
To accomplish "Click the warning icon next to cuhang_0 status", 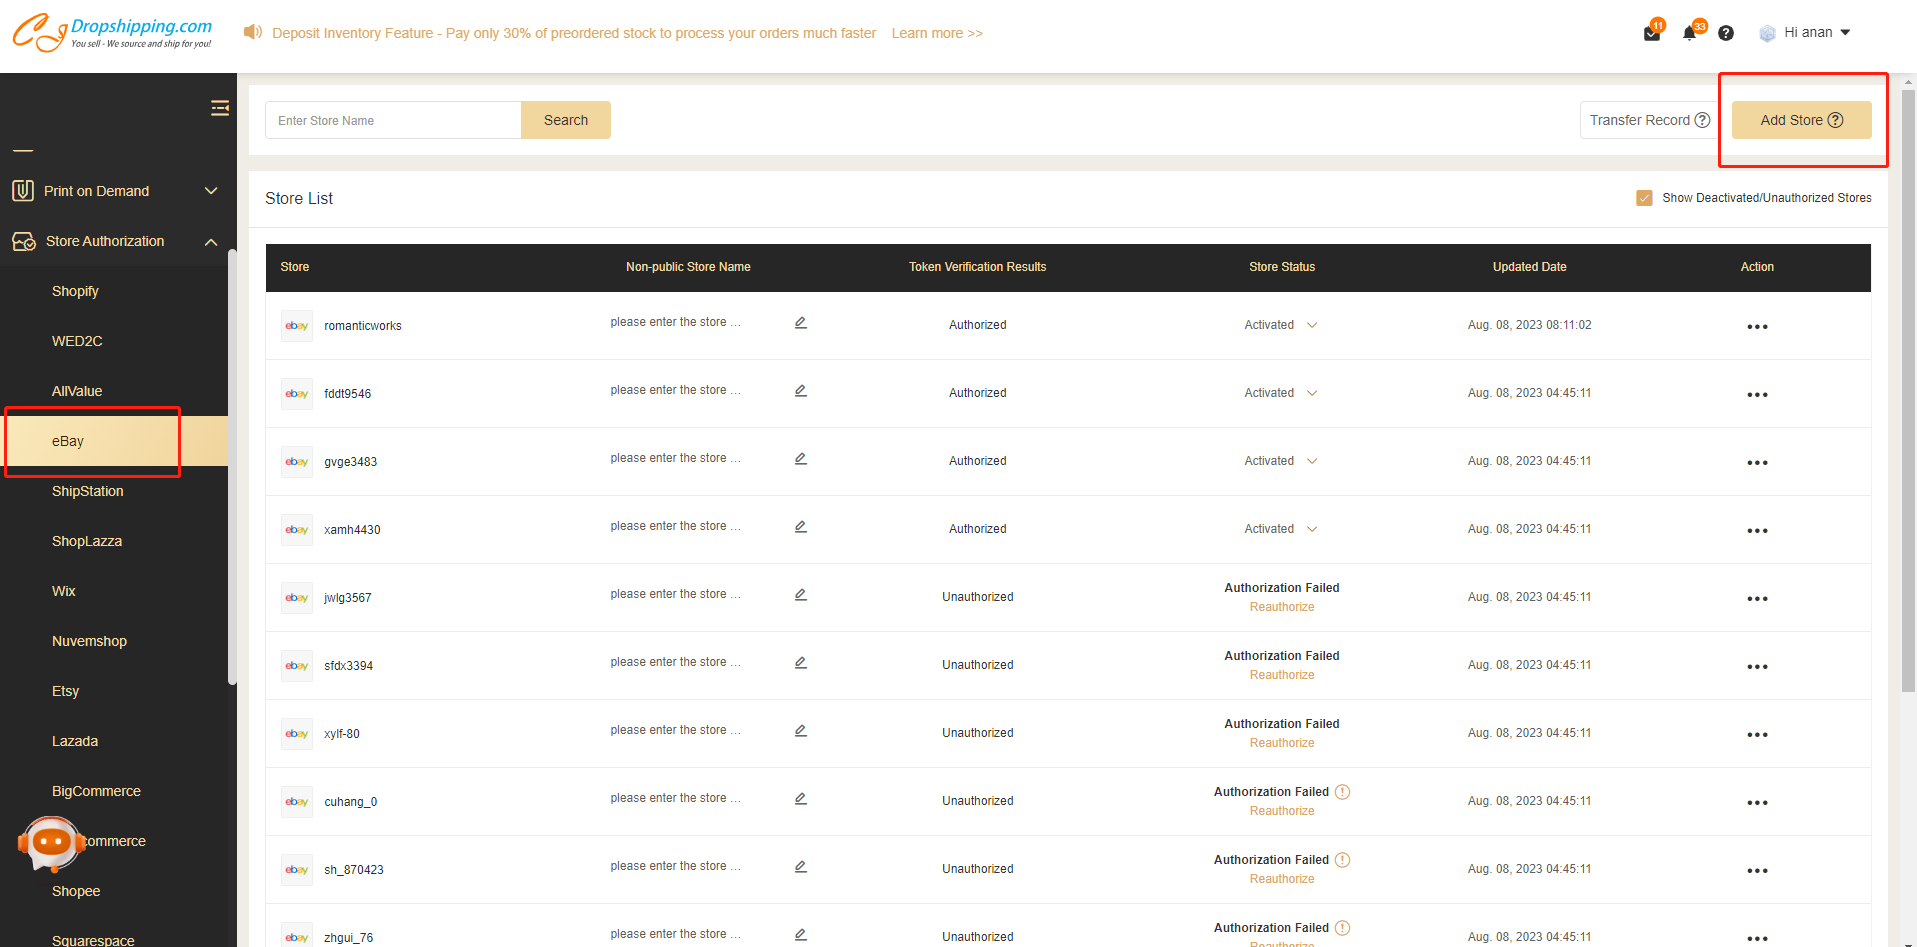I will pyautogui.click(x=1343, y=792).
